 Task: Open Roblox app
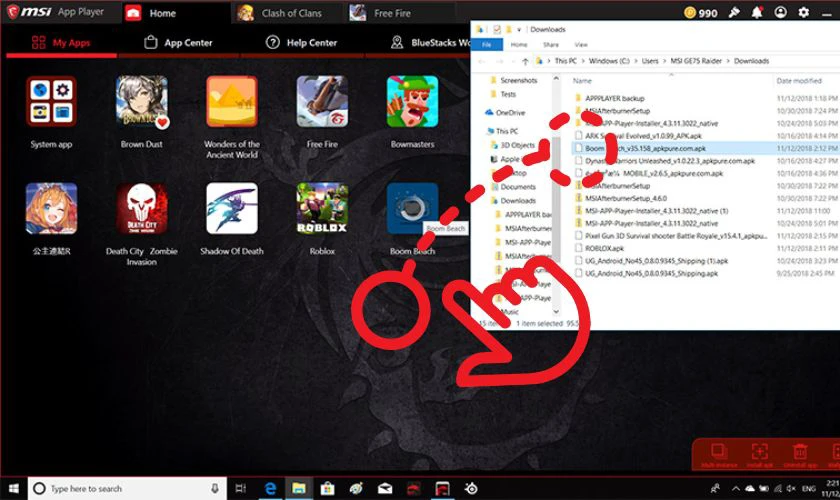pyautogui.click(x=322, y=208)
